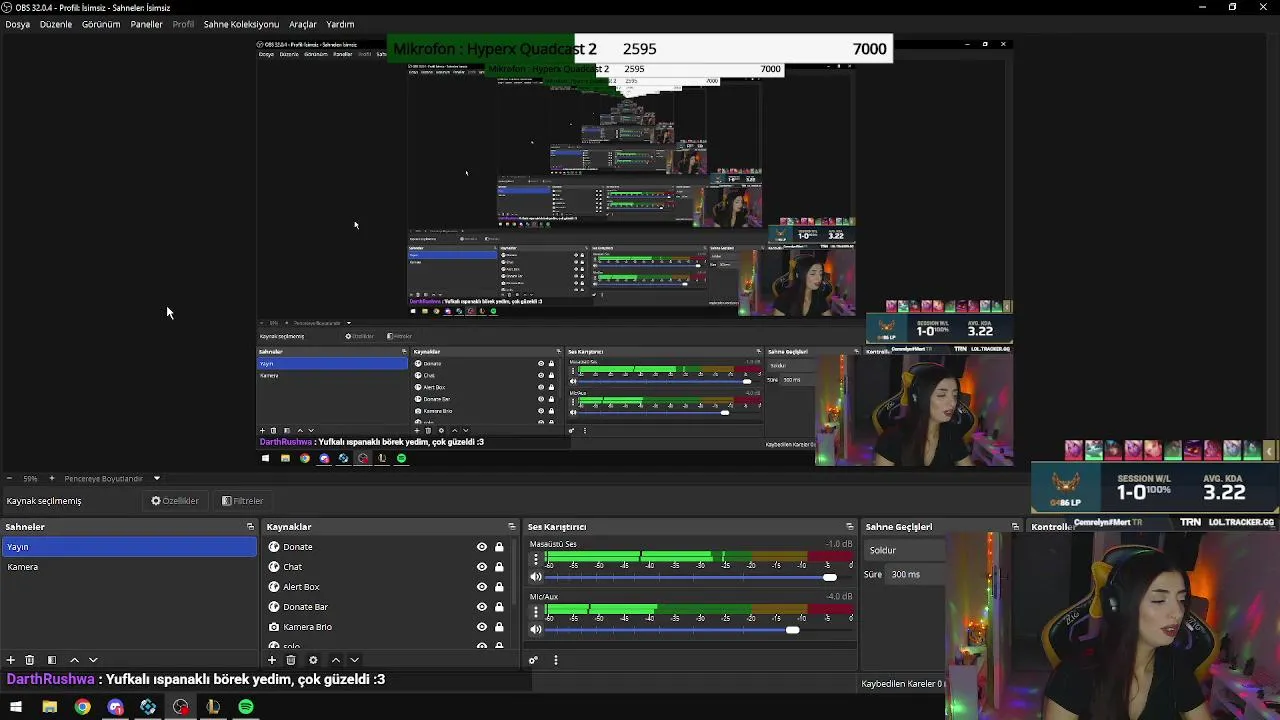Open advanced audio properties gears icon
This screenshot has width=1280, height=720.
click(x=533, y=660)
